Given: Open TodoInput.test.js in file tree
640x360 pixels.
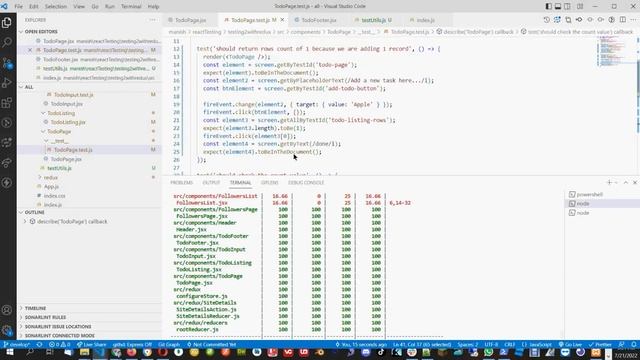Looking at the screenshot, I should [x=73, y=95].
